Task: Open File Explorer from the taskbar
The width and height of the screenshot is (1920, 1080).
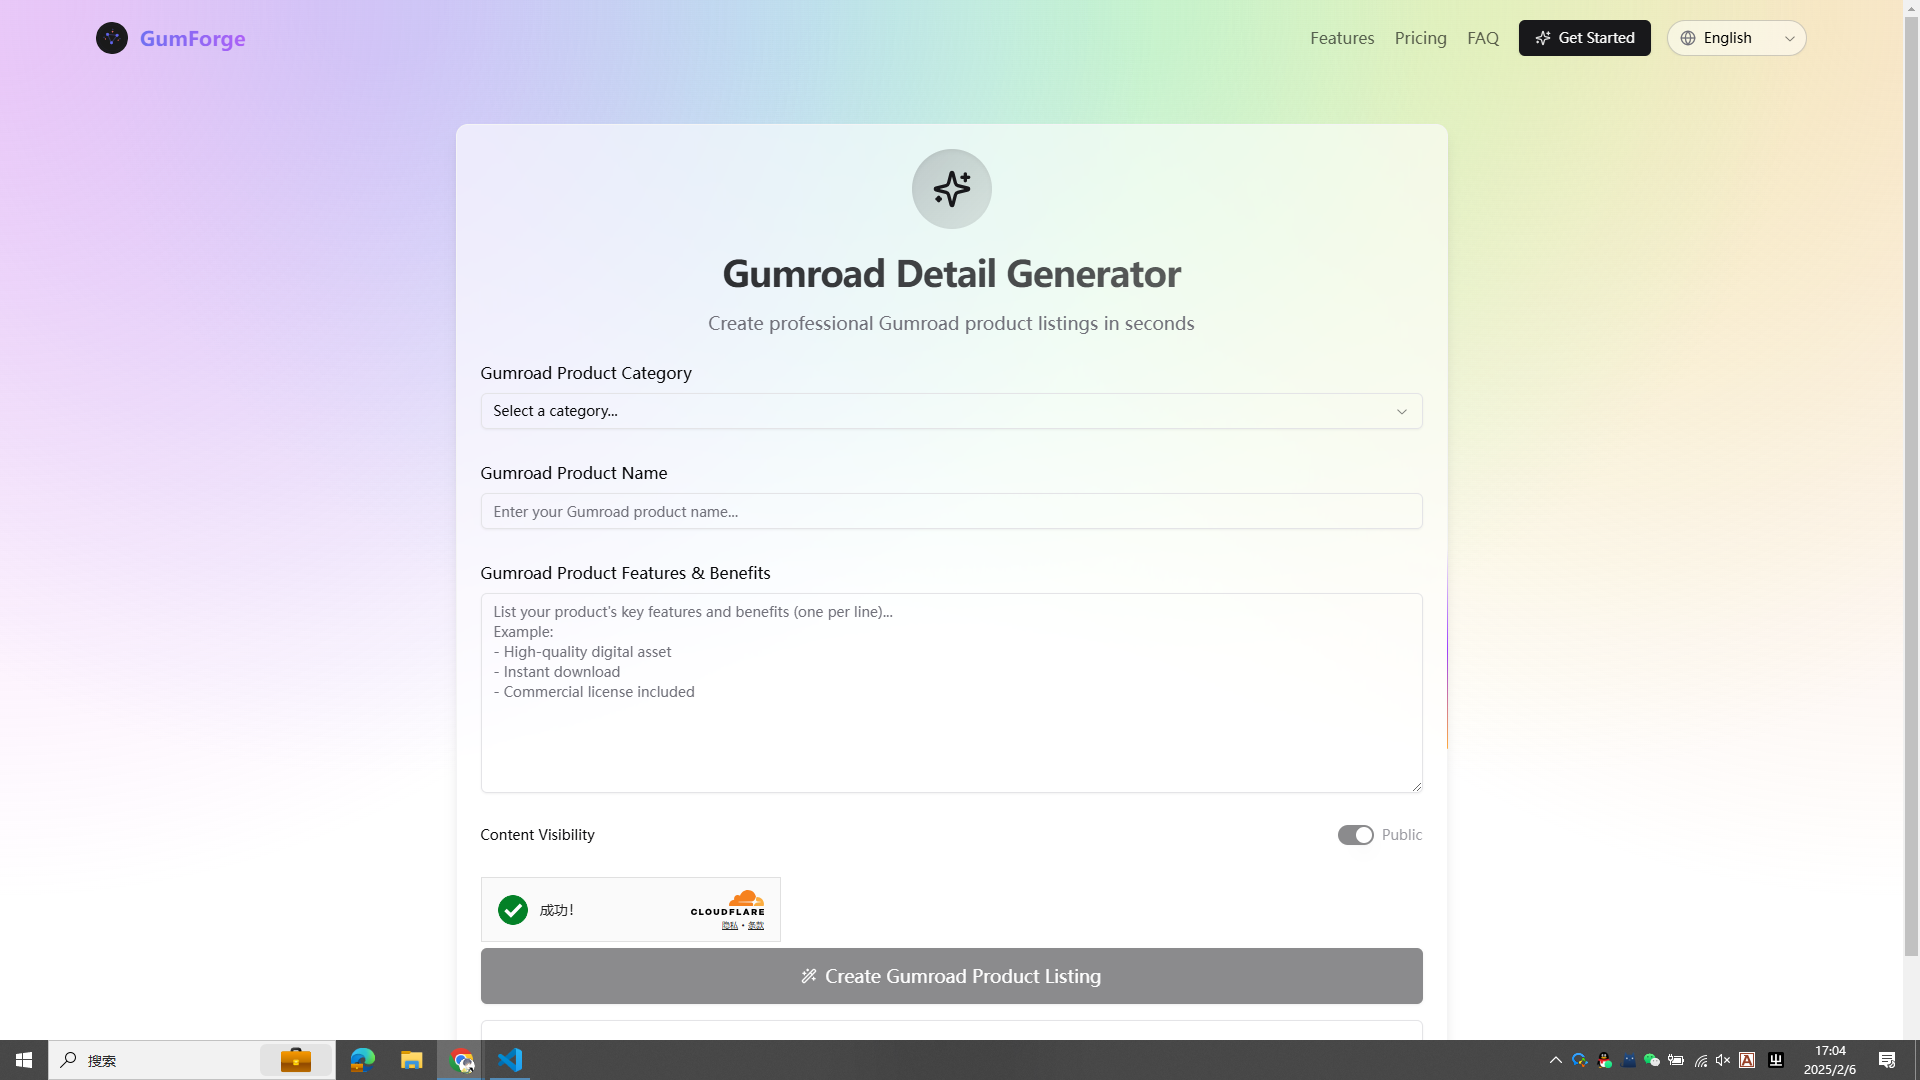Action: tap(411, 1060)
